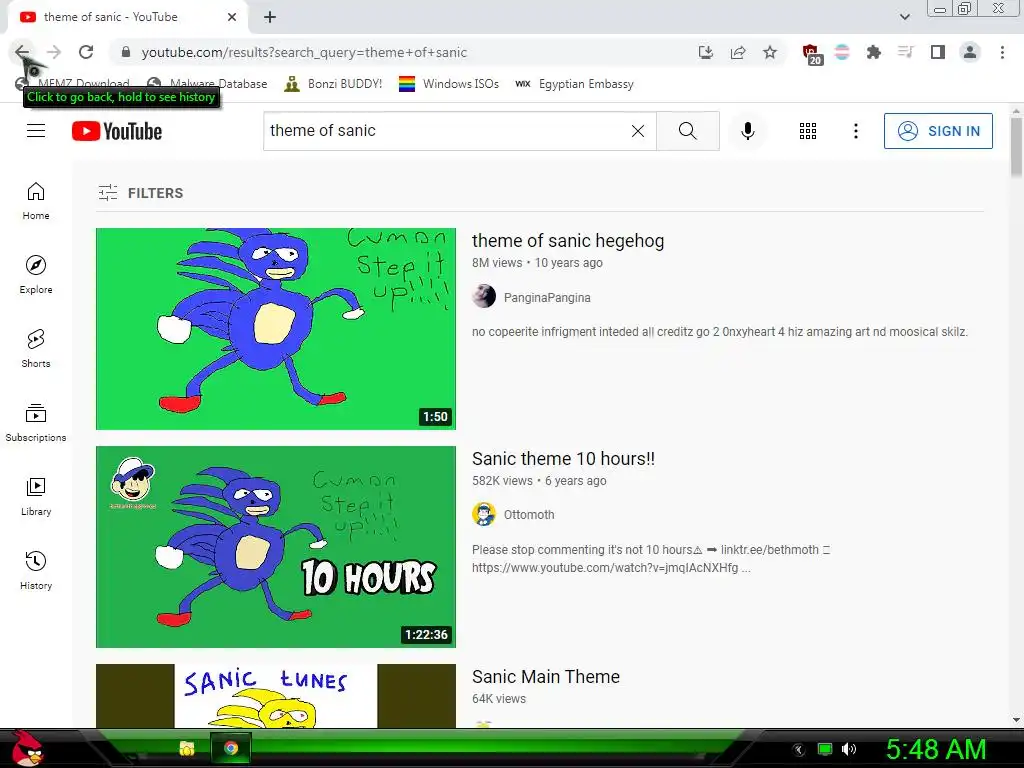Open the 'theme of sanic hegehog' title
Viewport: 1024px width, 768px height.
click(568, 241)
